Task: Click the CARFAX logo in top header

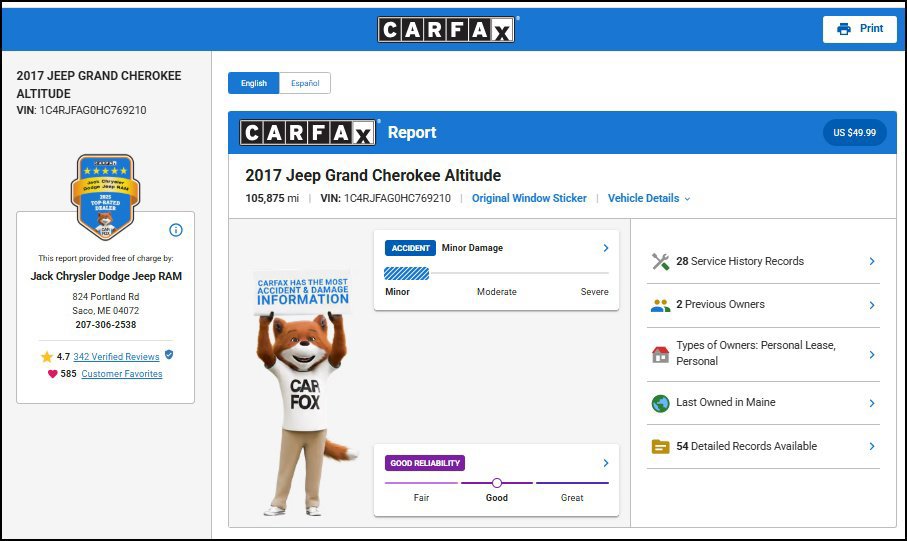Action: pos(446,29)
